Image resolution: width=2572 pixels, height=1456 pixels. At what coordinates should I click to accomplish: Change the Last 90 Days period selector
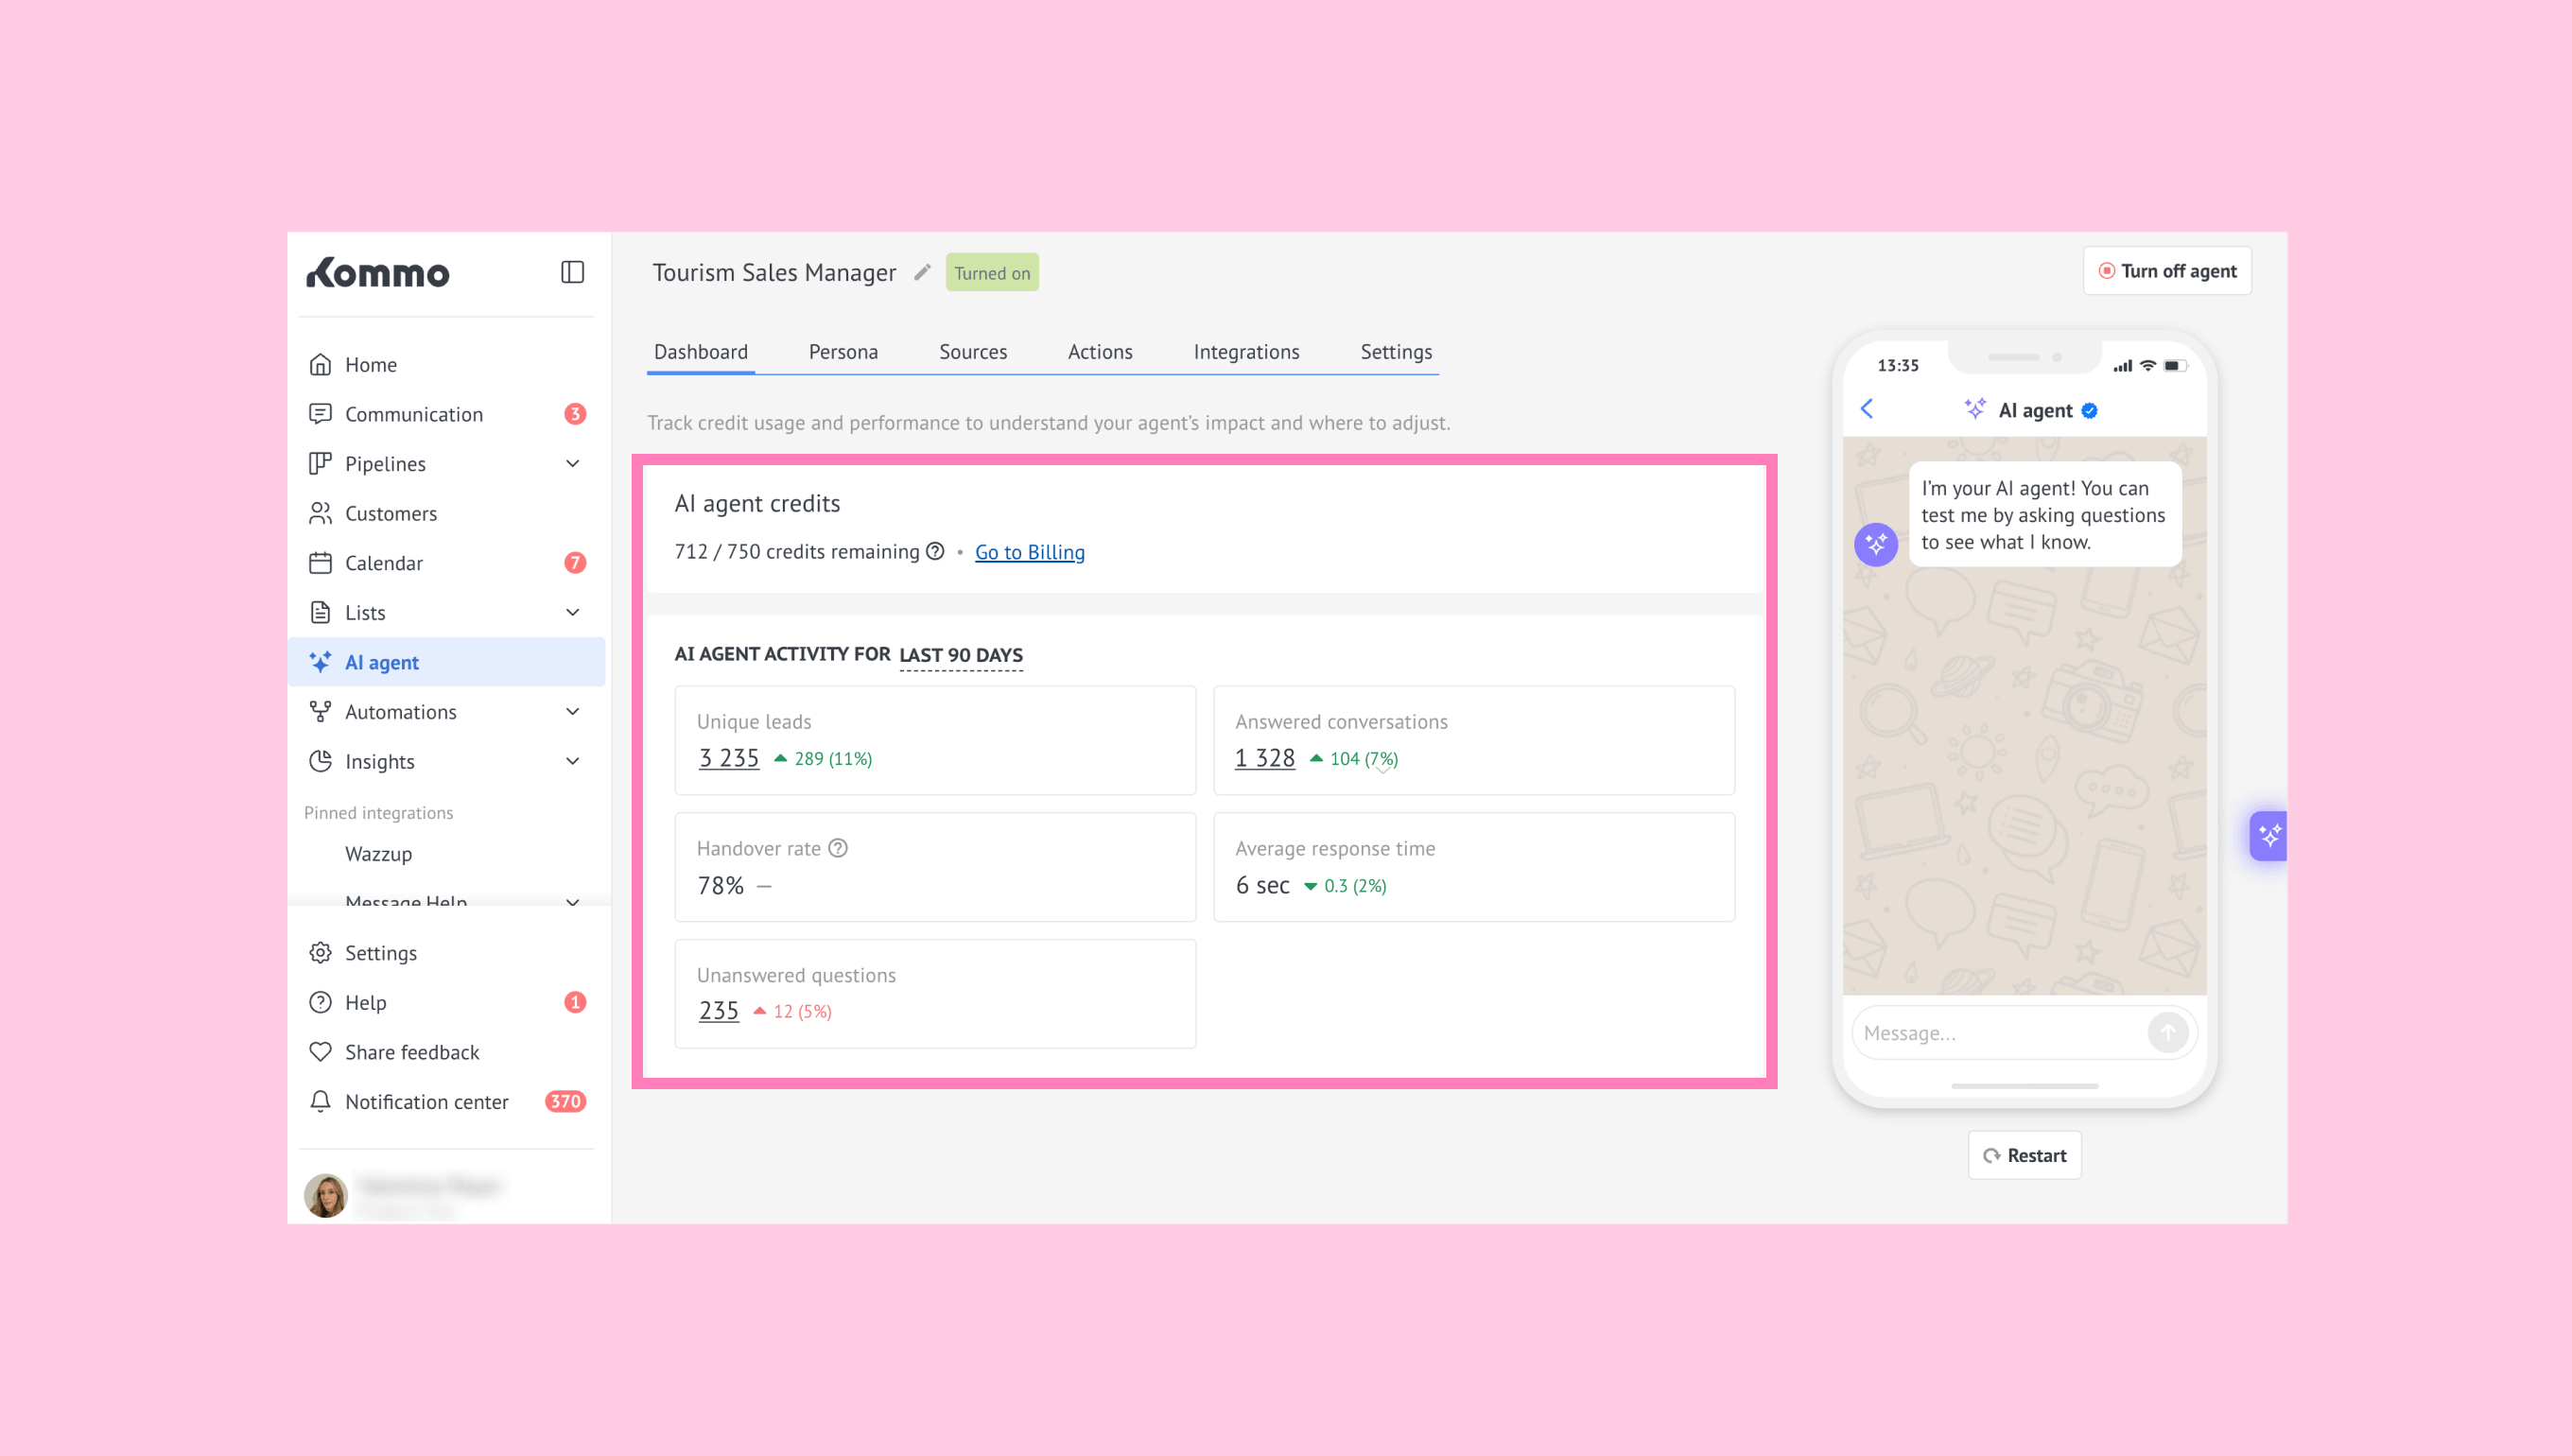960,655
